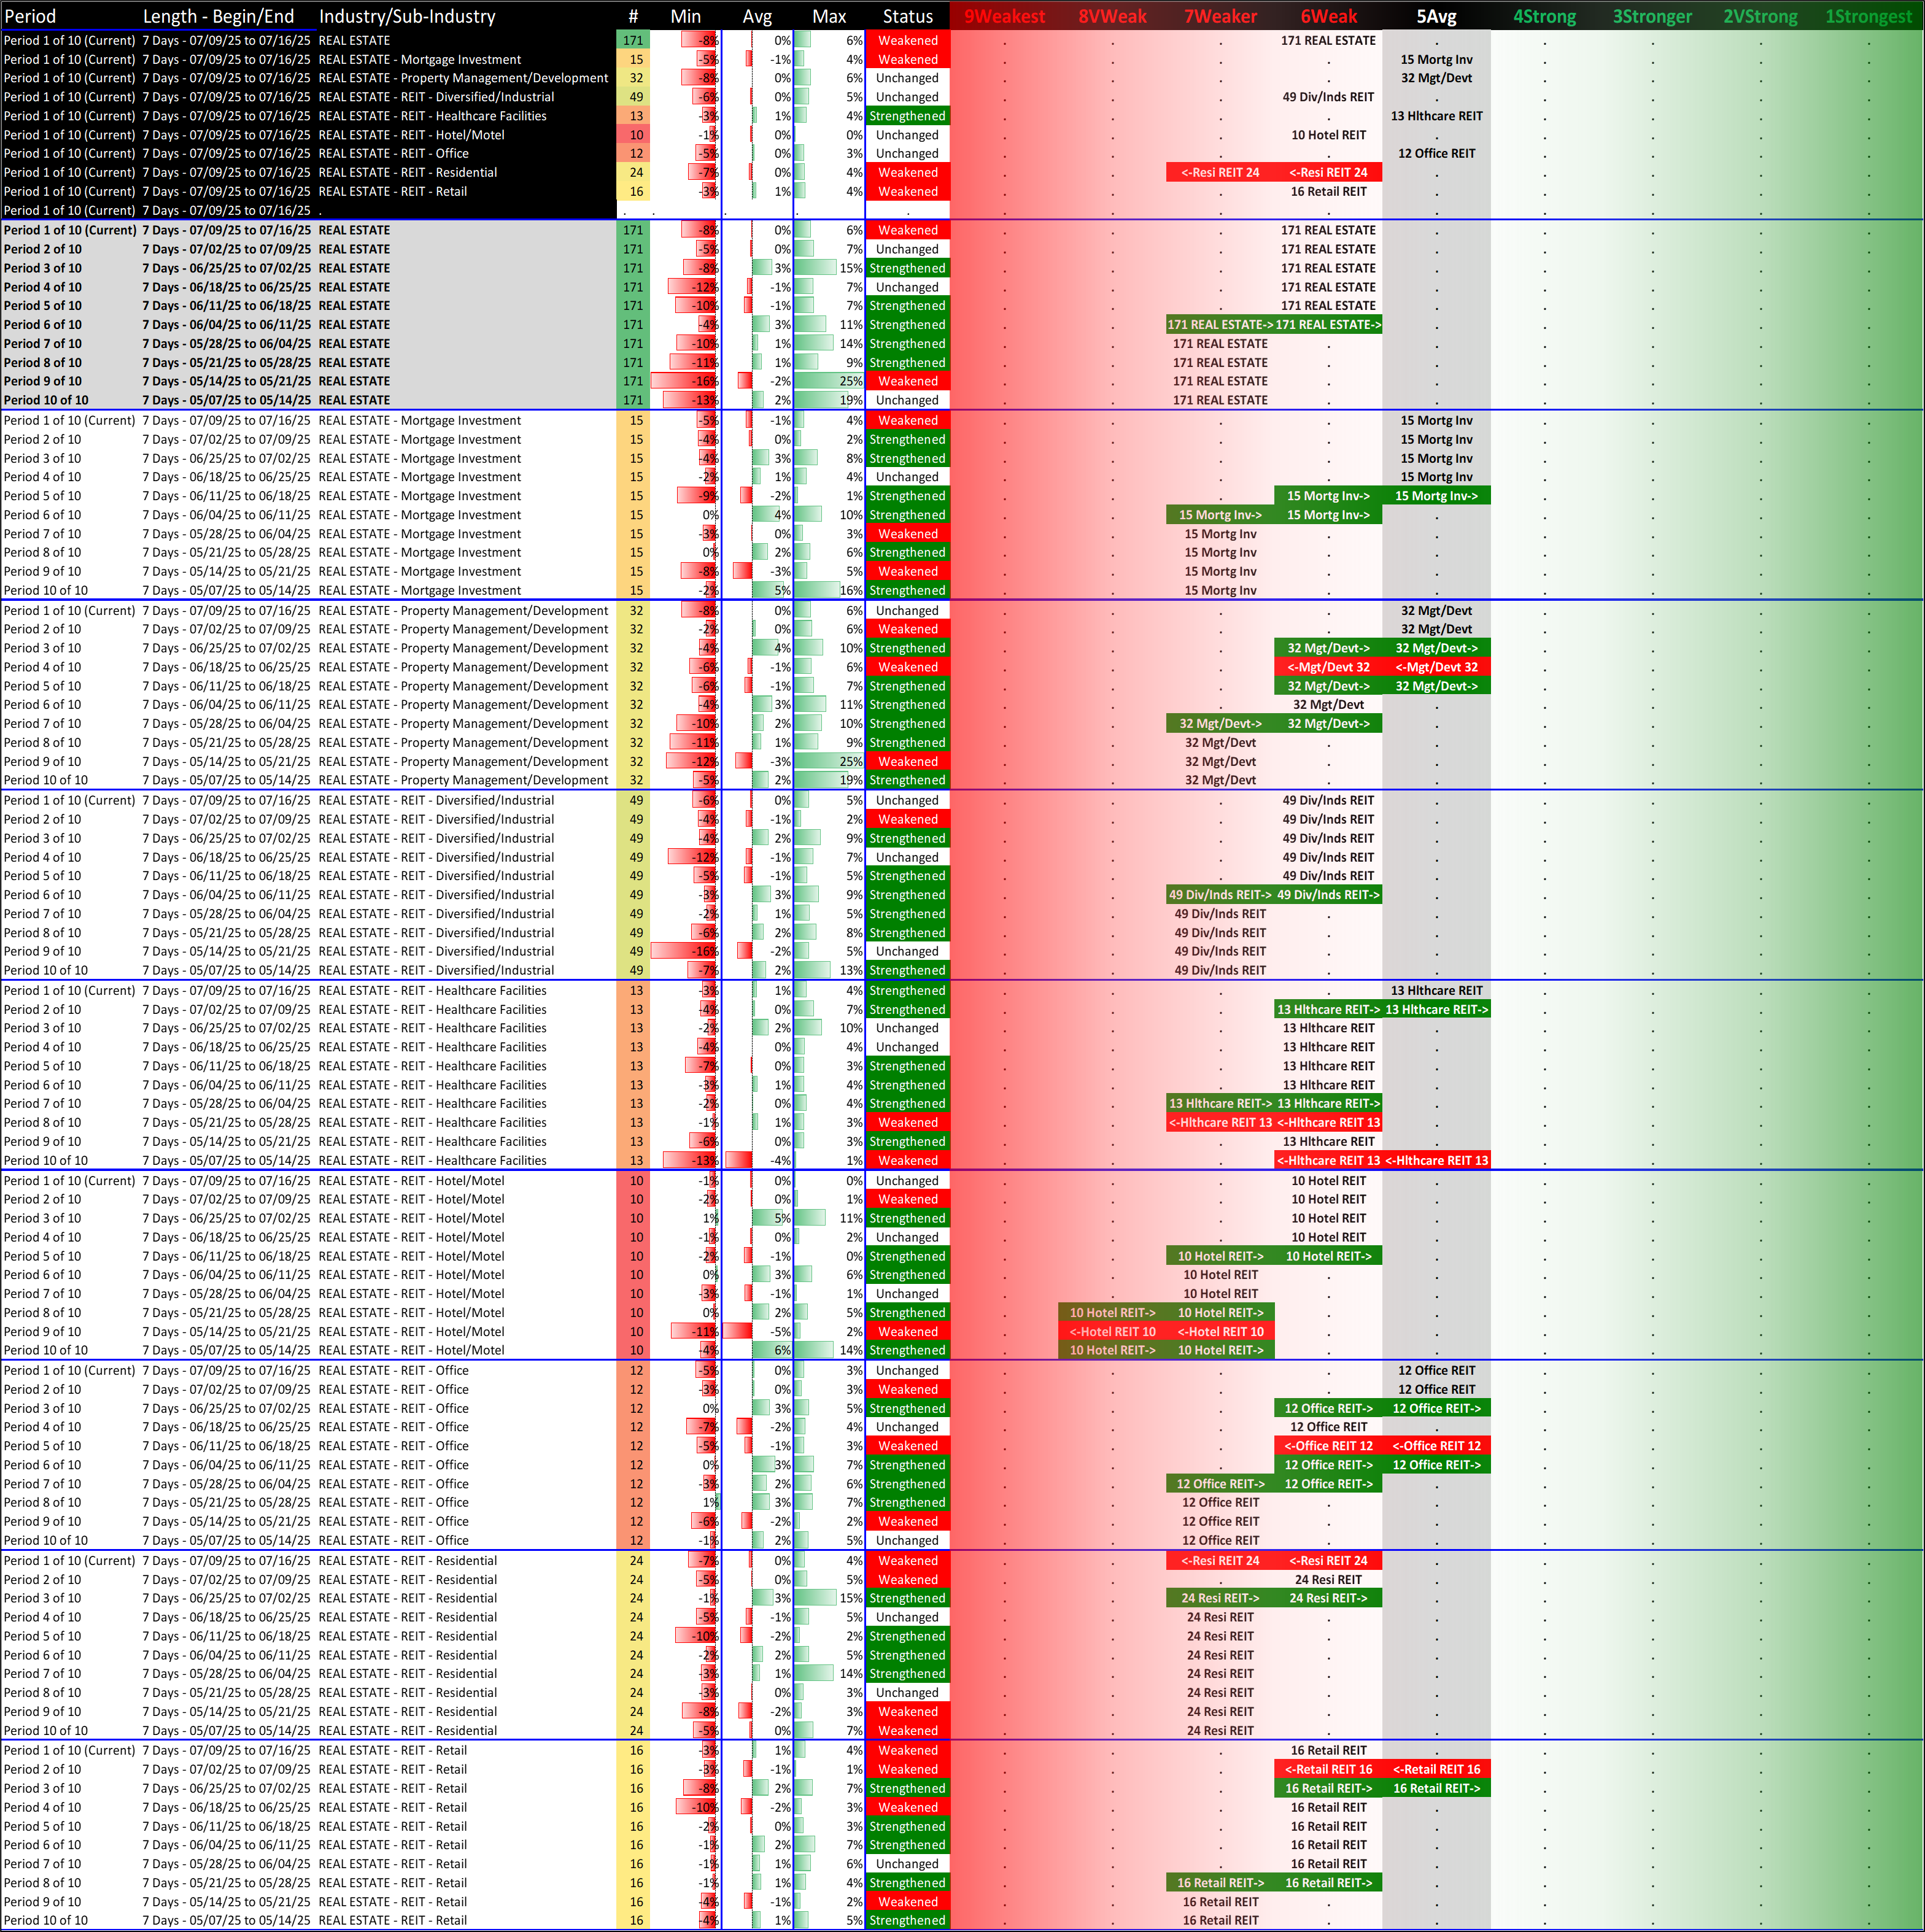Click the 5Avg rating column header
The width and height of the screenshot is (1925, 1932).
(1436, 16)
